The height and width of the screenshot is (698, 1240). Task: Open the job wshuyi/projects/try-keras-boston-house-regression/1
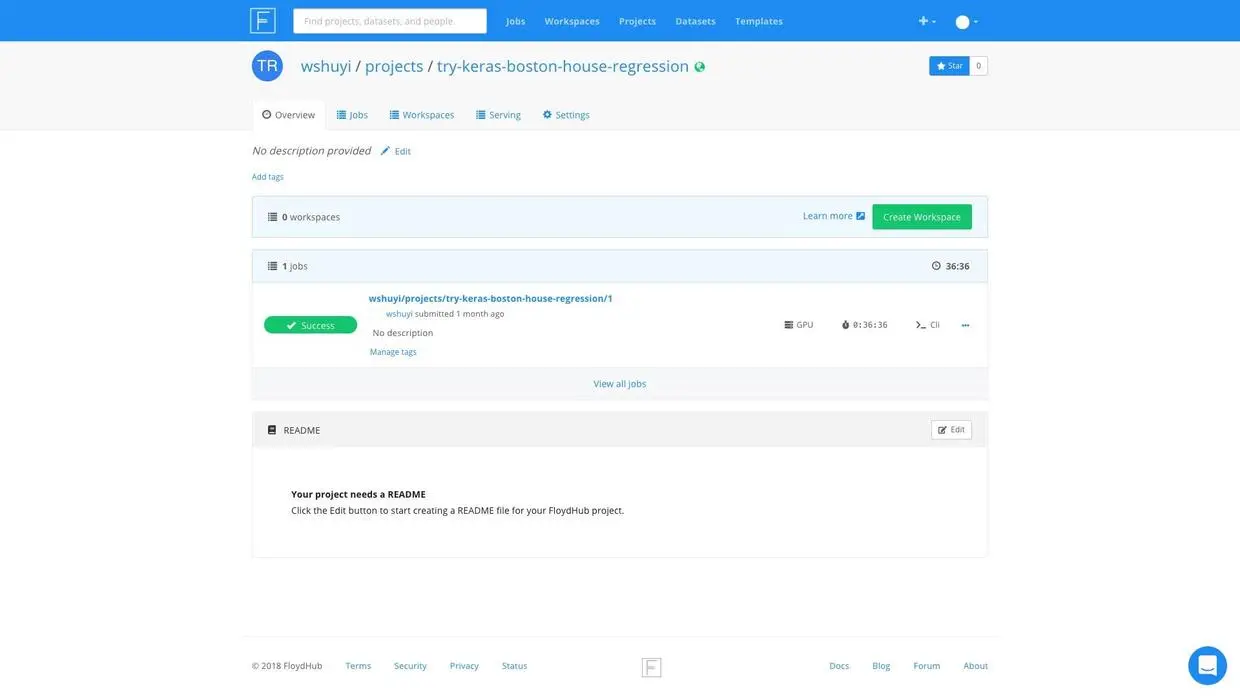[491, 298]
